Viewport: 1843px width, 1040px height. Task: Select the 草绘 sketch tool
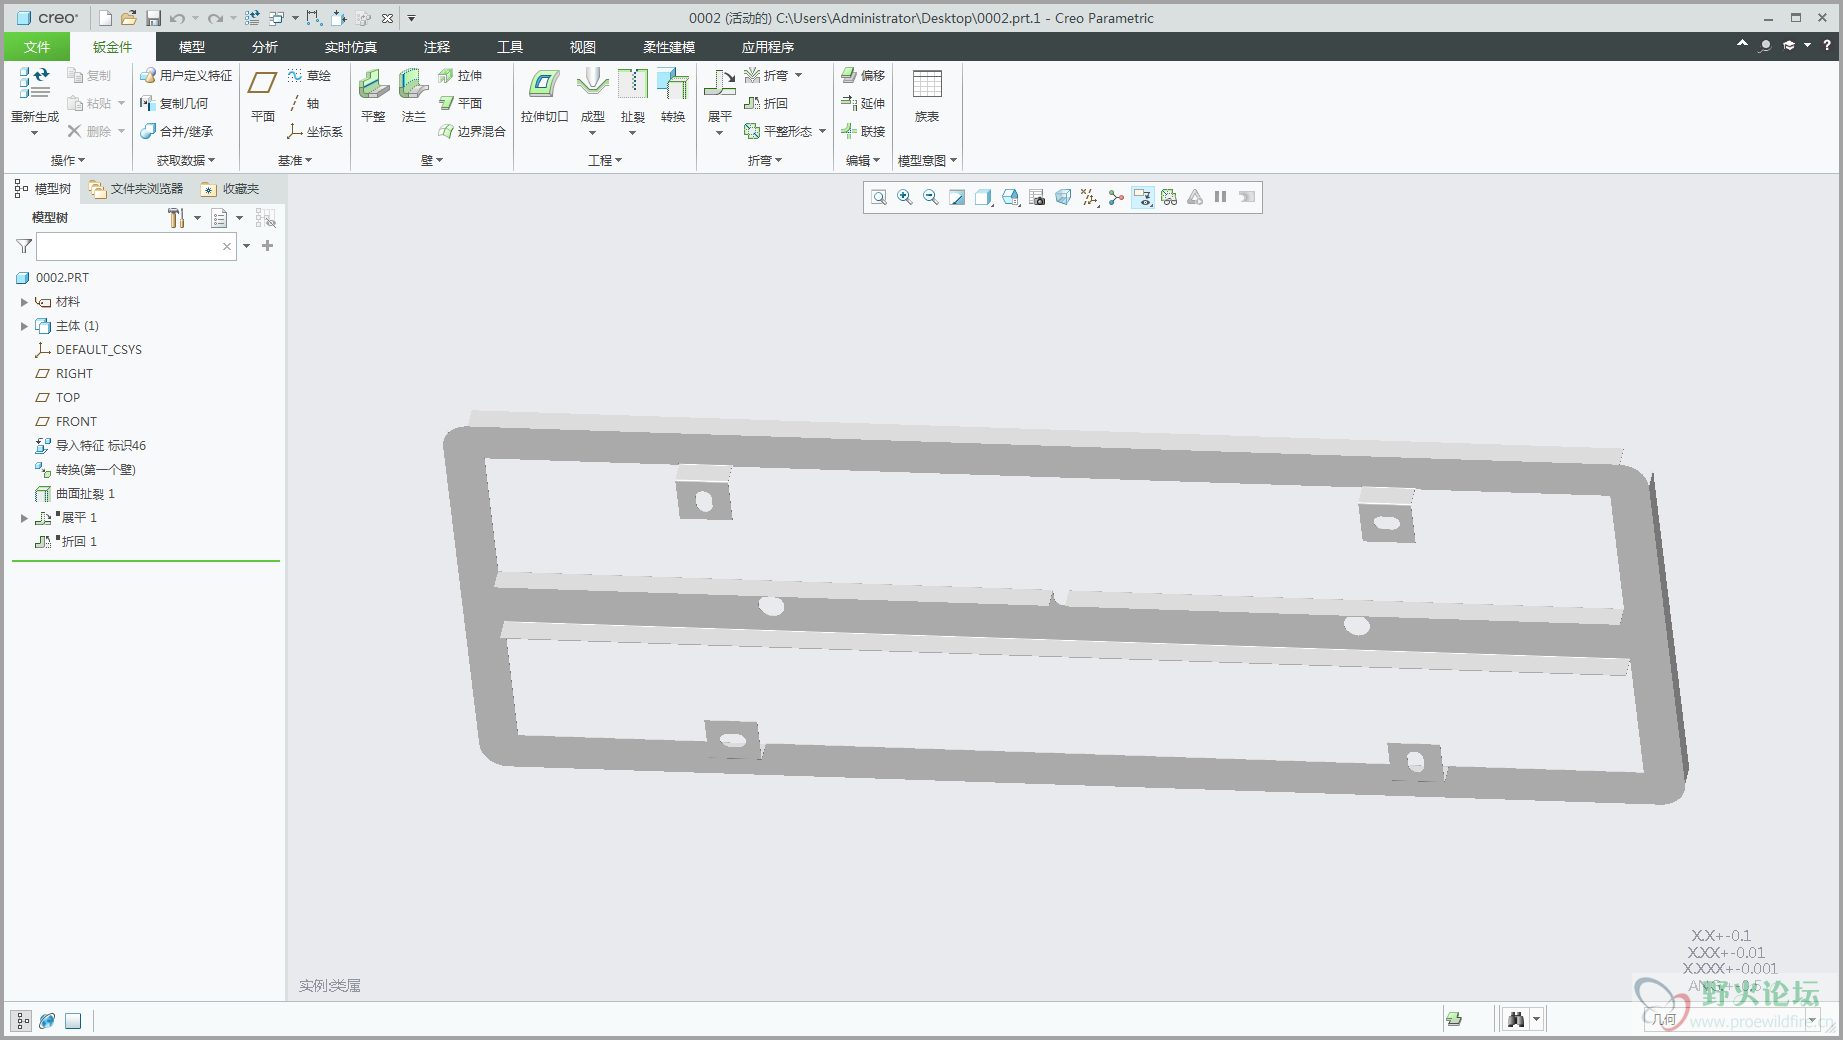(x=309, y=76)
